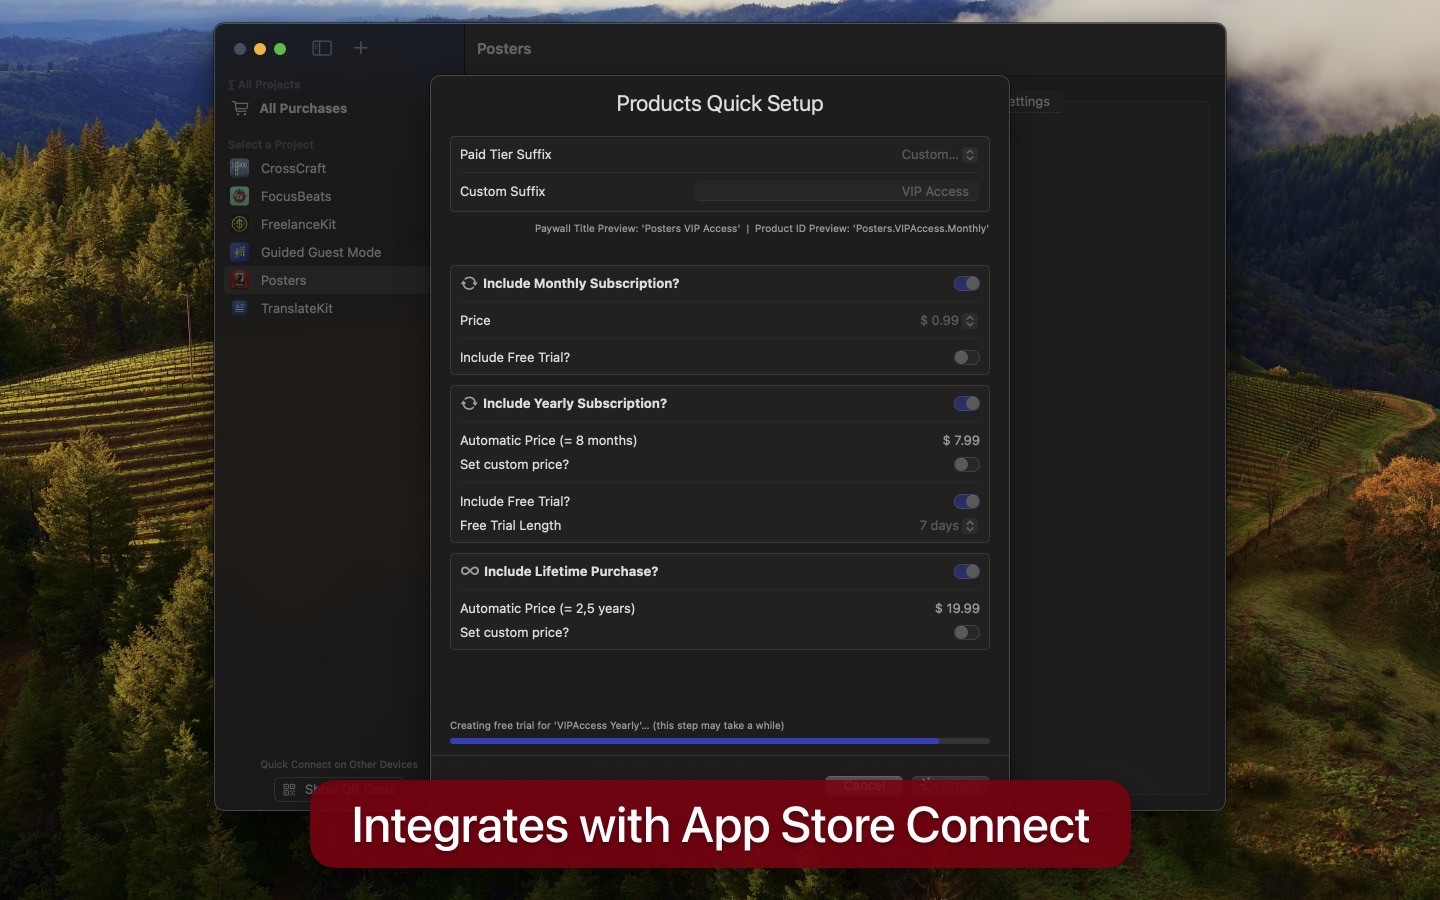Image resolution: width=1440 pixels, height=900 pixels.
Task: Click the Lifetime Purchase infinity icon
Action: click(470, 571)
